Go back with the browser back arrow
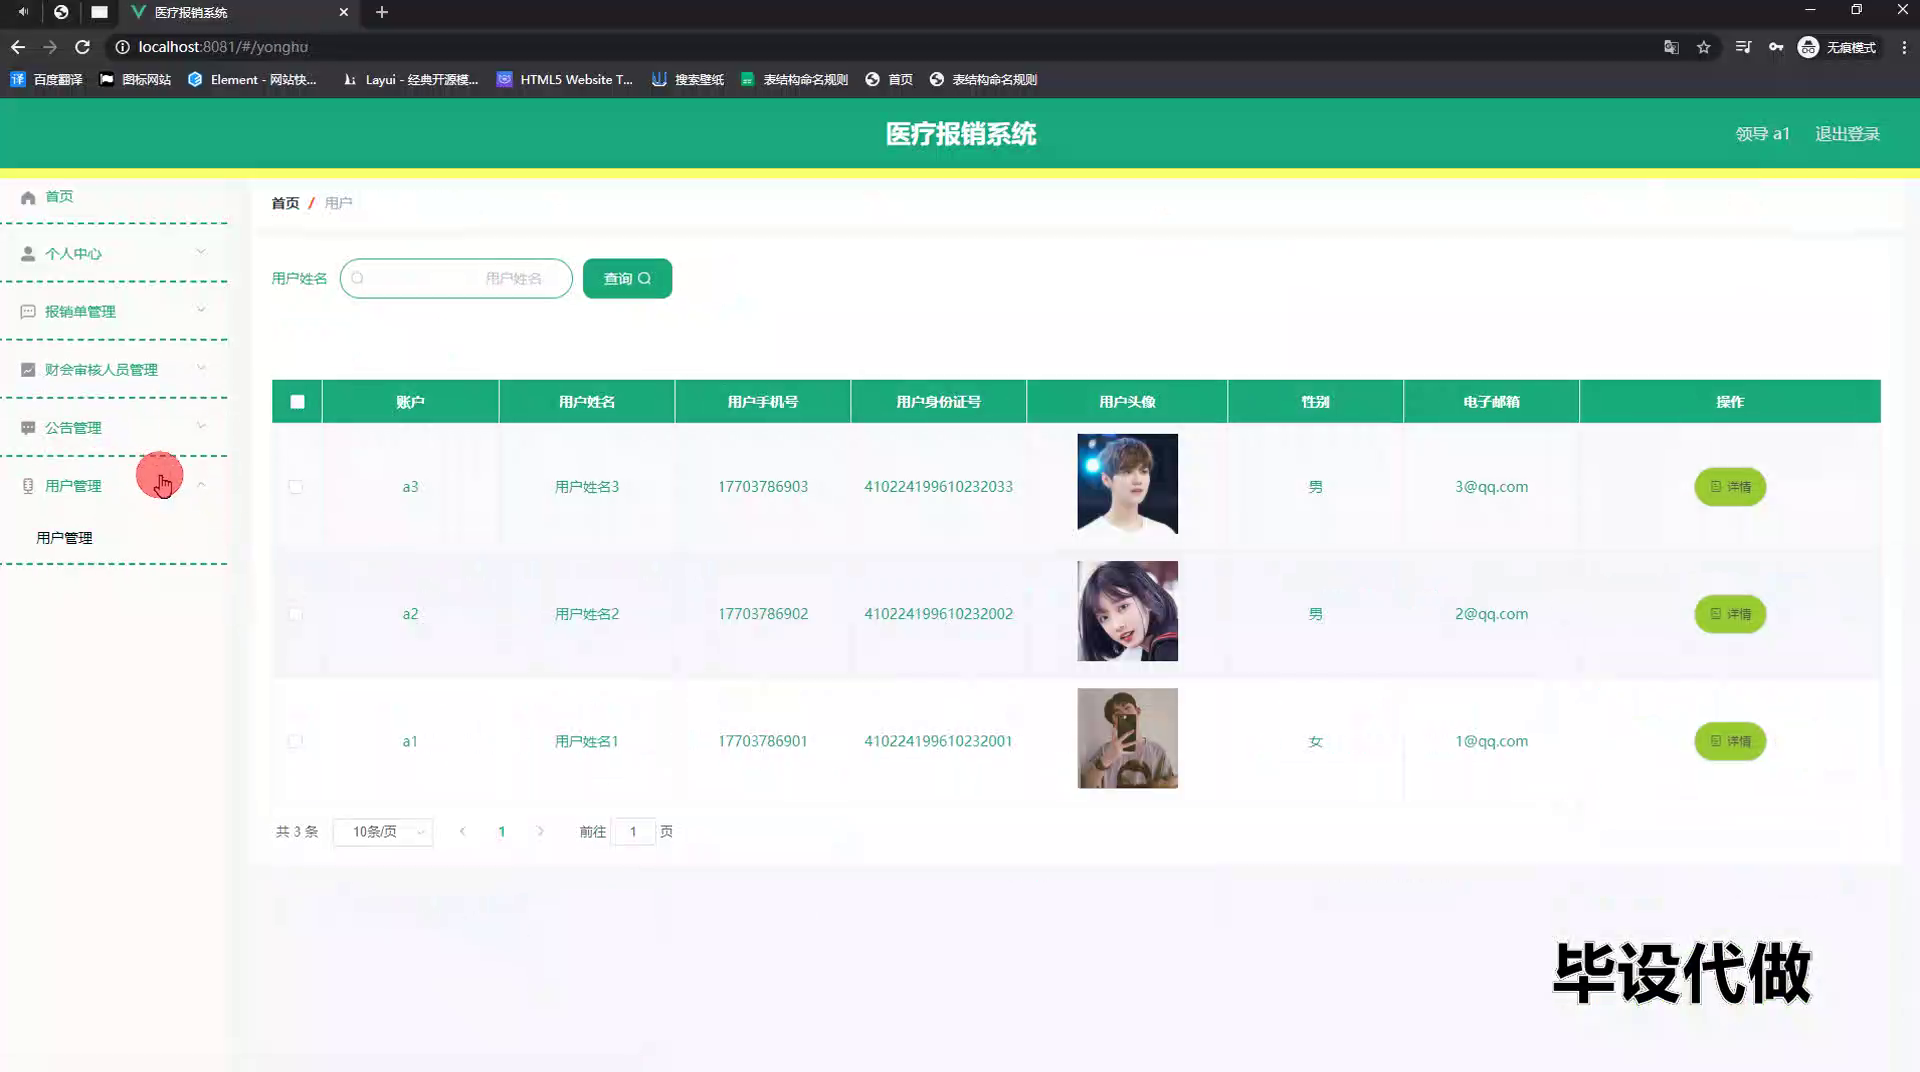The height and width of the screenshot is (1072, 1920). [18, 47]
